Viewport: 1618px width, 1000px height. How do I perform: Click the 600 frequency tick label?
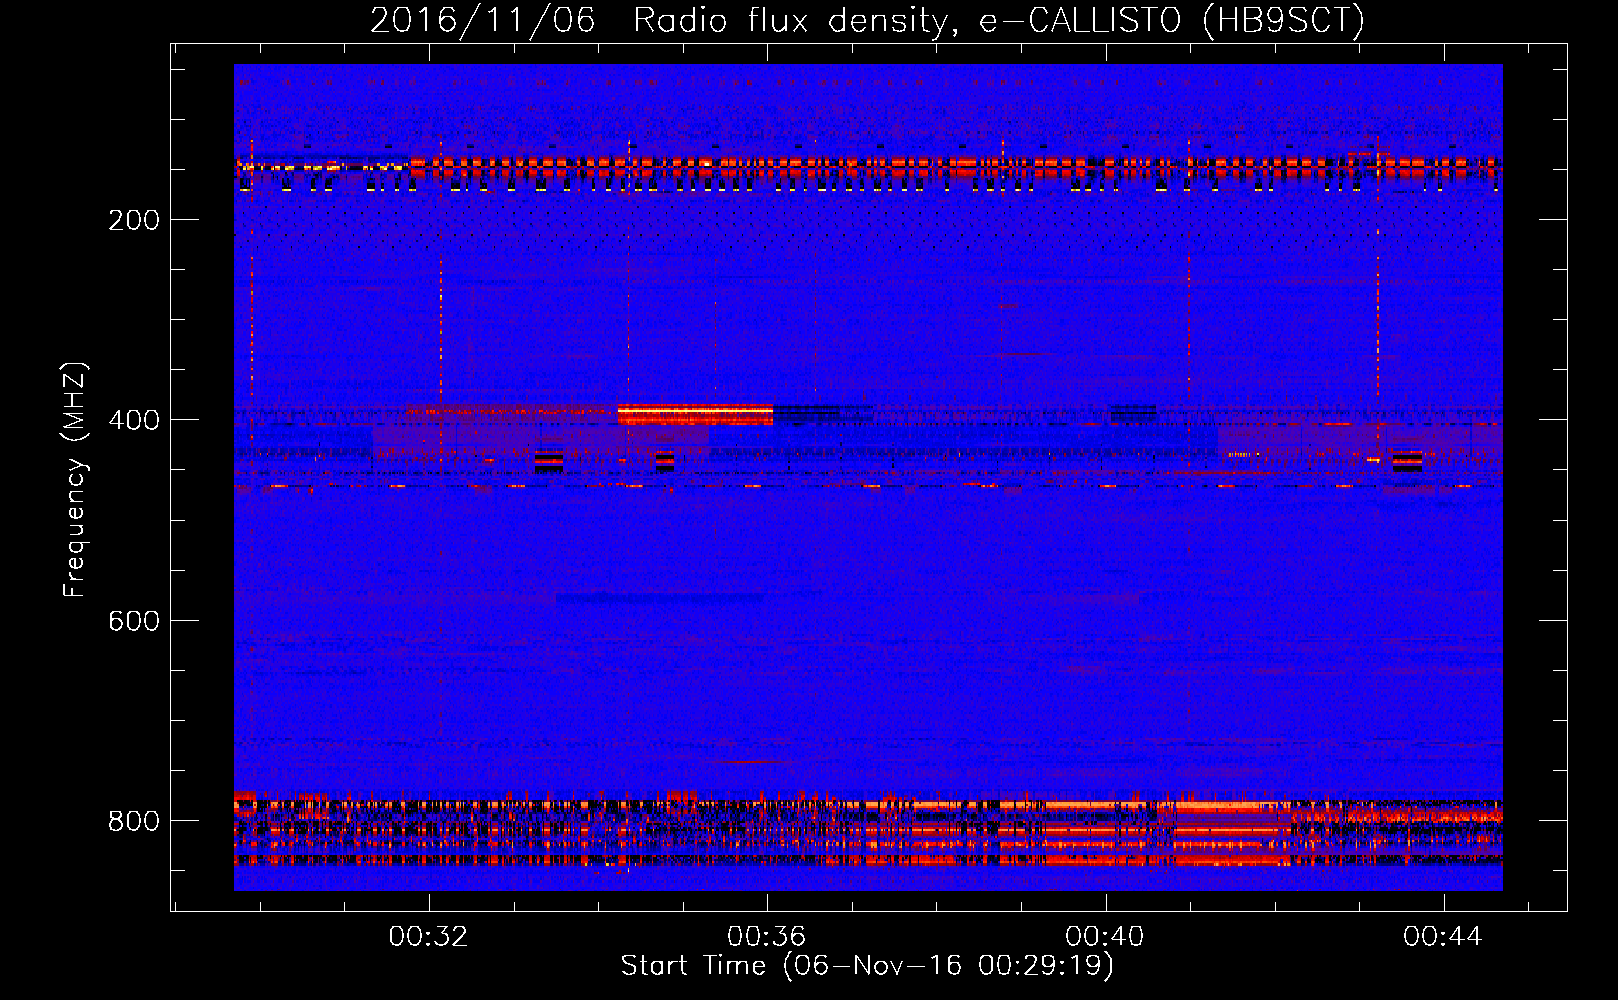point(134,621)
